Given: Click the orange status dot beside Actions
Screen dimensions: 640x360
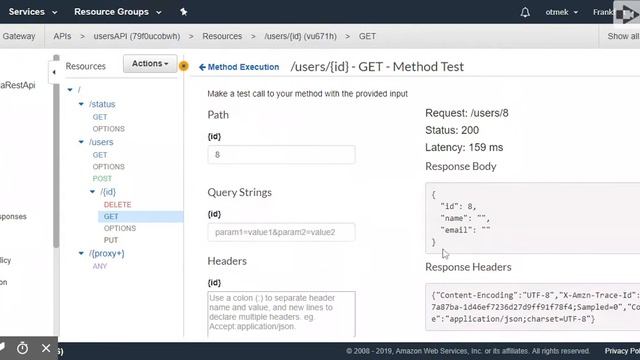Looking at the screenshot, I should [184, 66].
